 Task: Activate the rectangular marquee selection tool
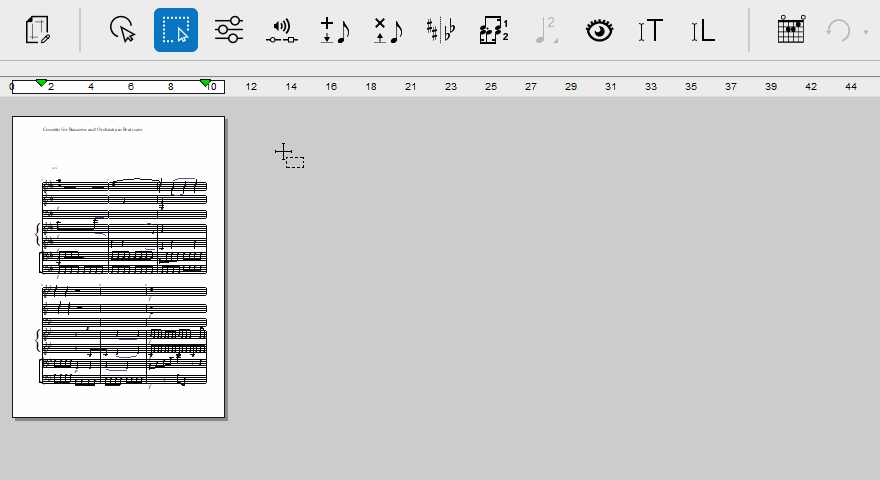tap(176, 30)
